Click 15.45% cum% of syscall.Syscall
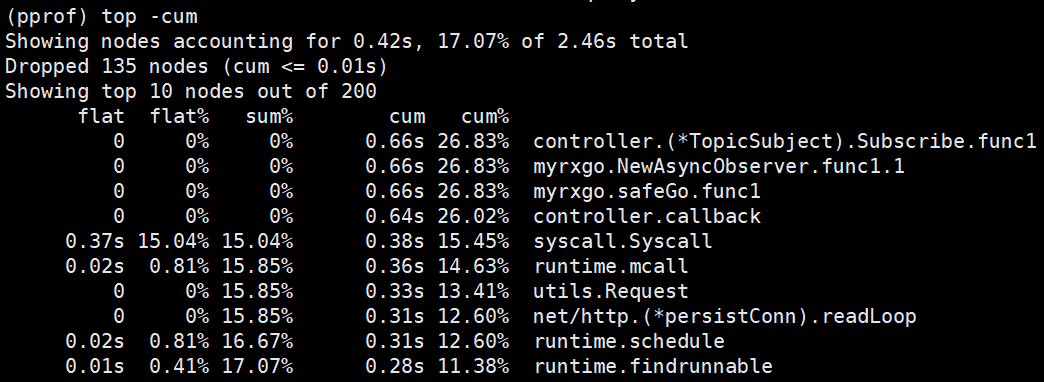Viewport: 1044px width, 382px height. coord(473,241)
